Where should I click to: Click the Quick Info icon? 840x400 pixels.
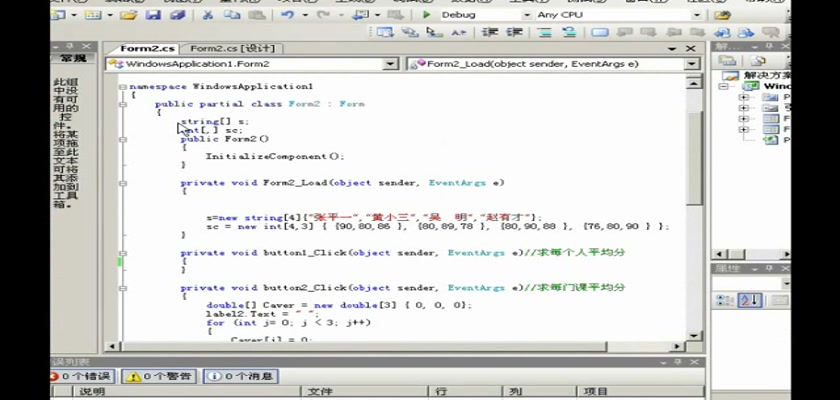[x=434, y=32]
